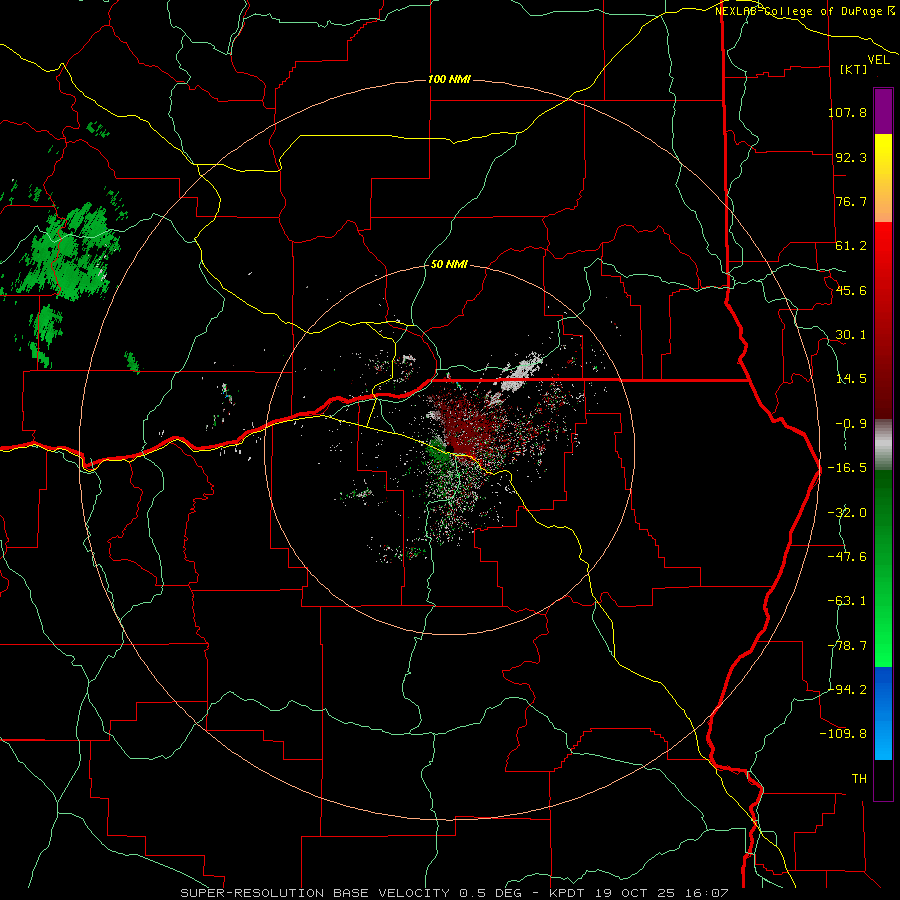
Task: Click the 50 NMI range ring label
Action: [x=449, y=264]
